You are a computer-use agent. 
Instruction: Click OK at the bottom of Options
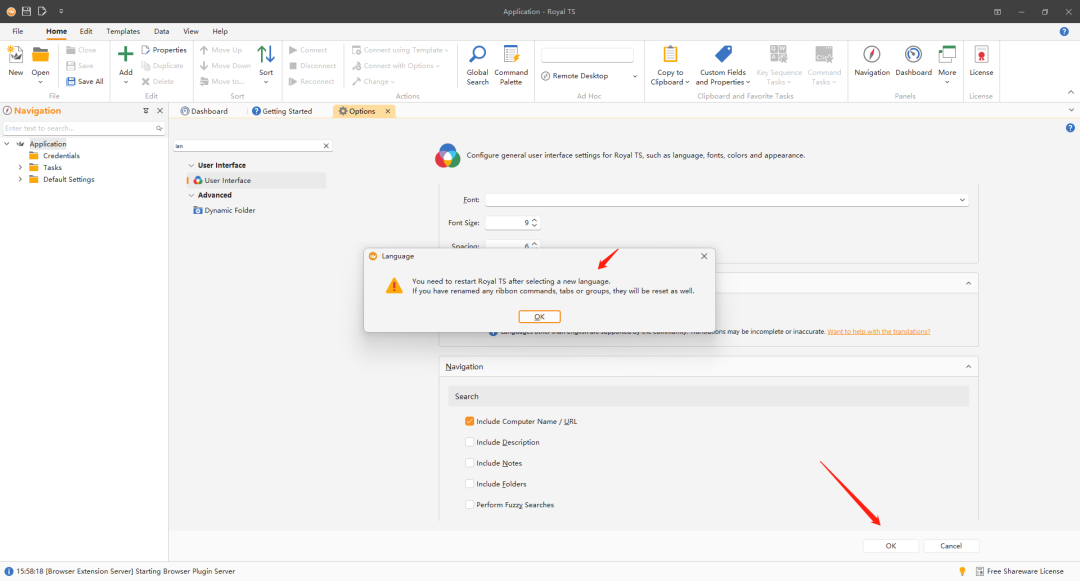891,546
